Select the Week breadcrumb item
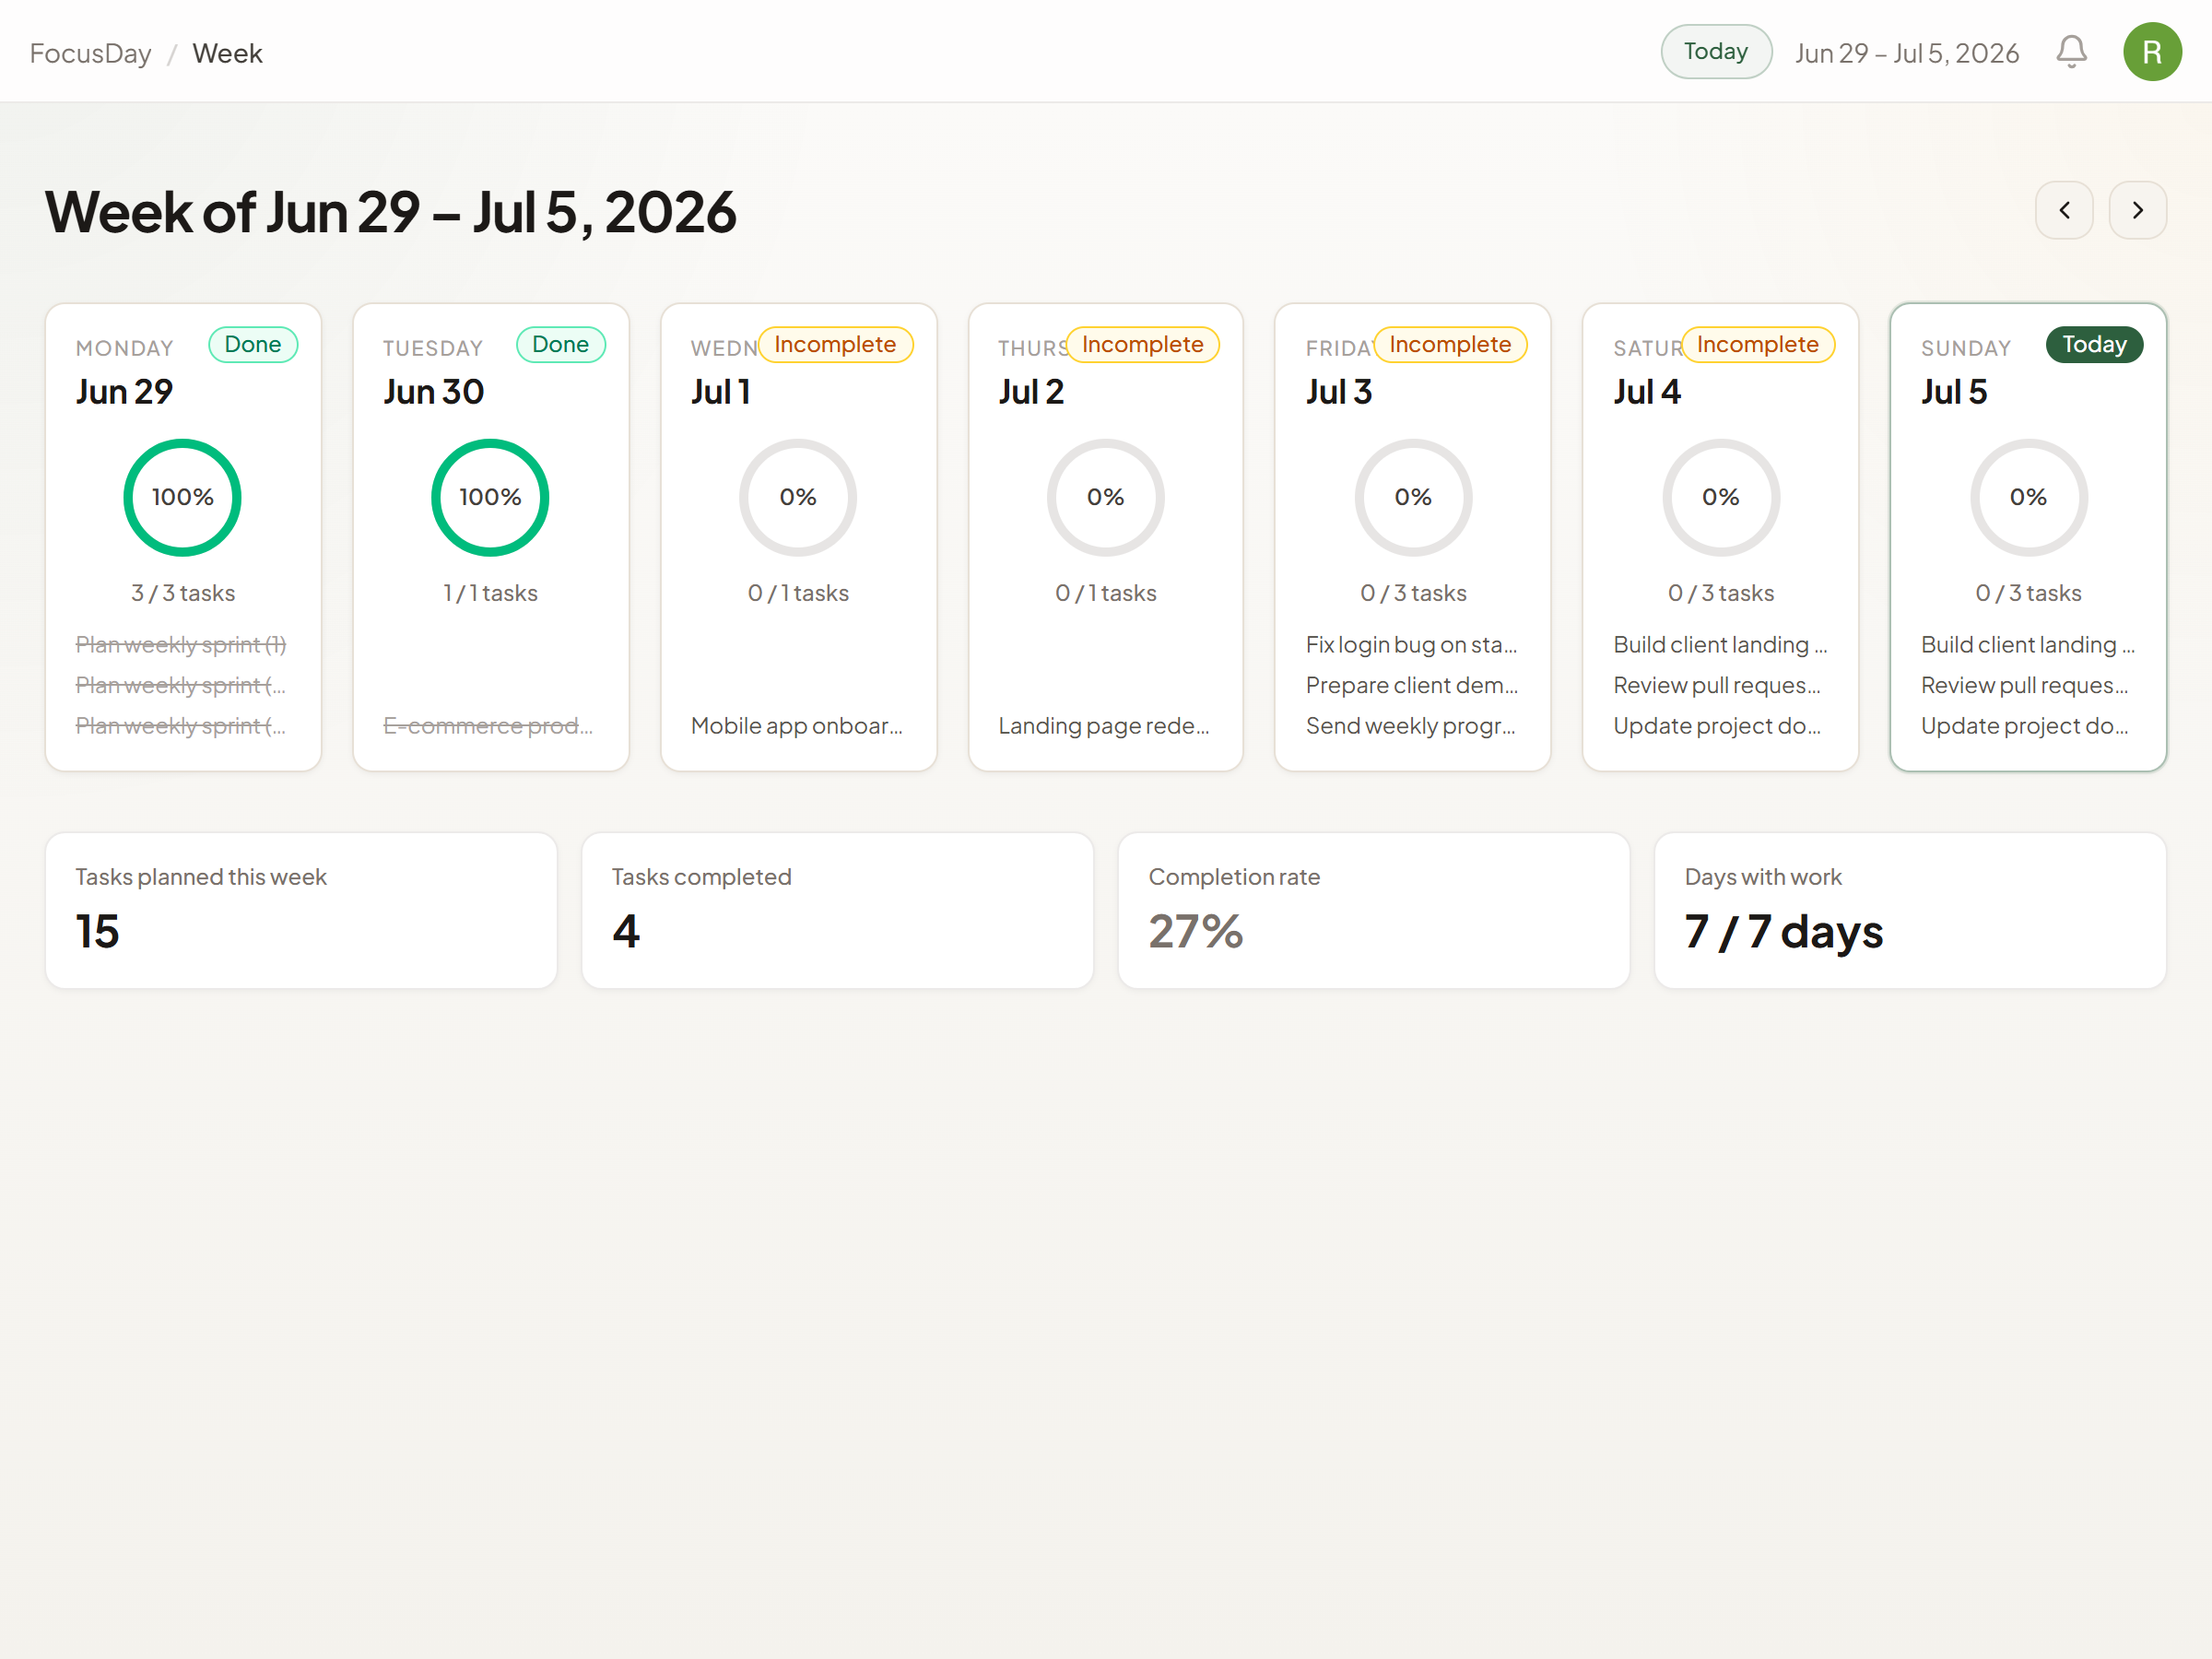The image size is (2212, 1659). click(x=227, y=53)
